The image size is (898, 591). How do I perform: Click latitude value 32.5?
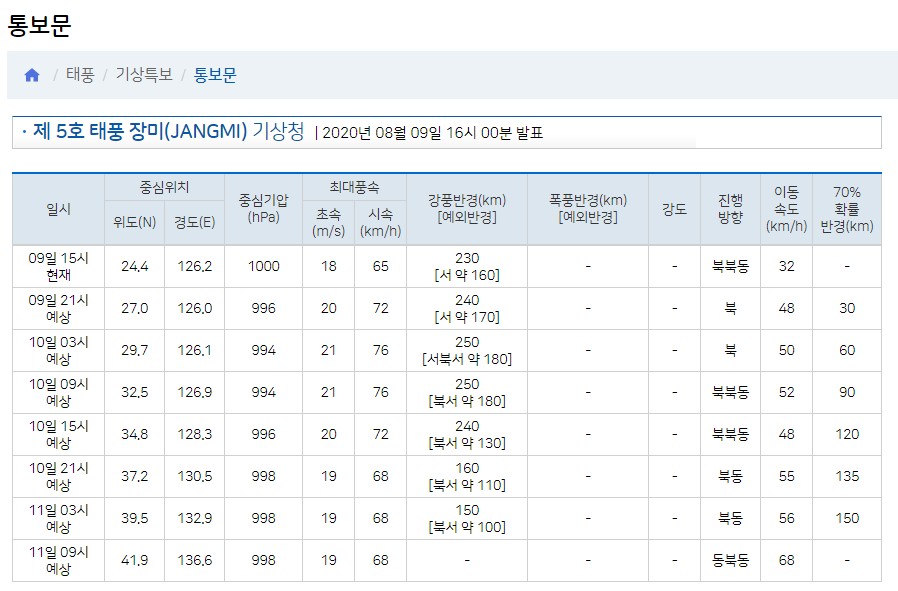point(135,392)
